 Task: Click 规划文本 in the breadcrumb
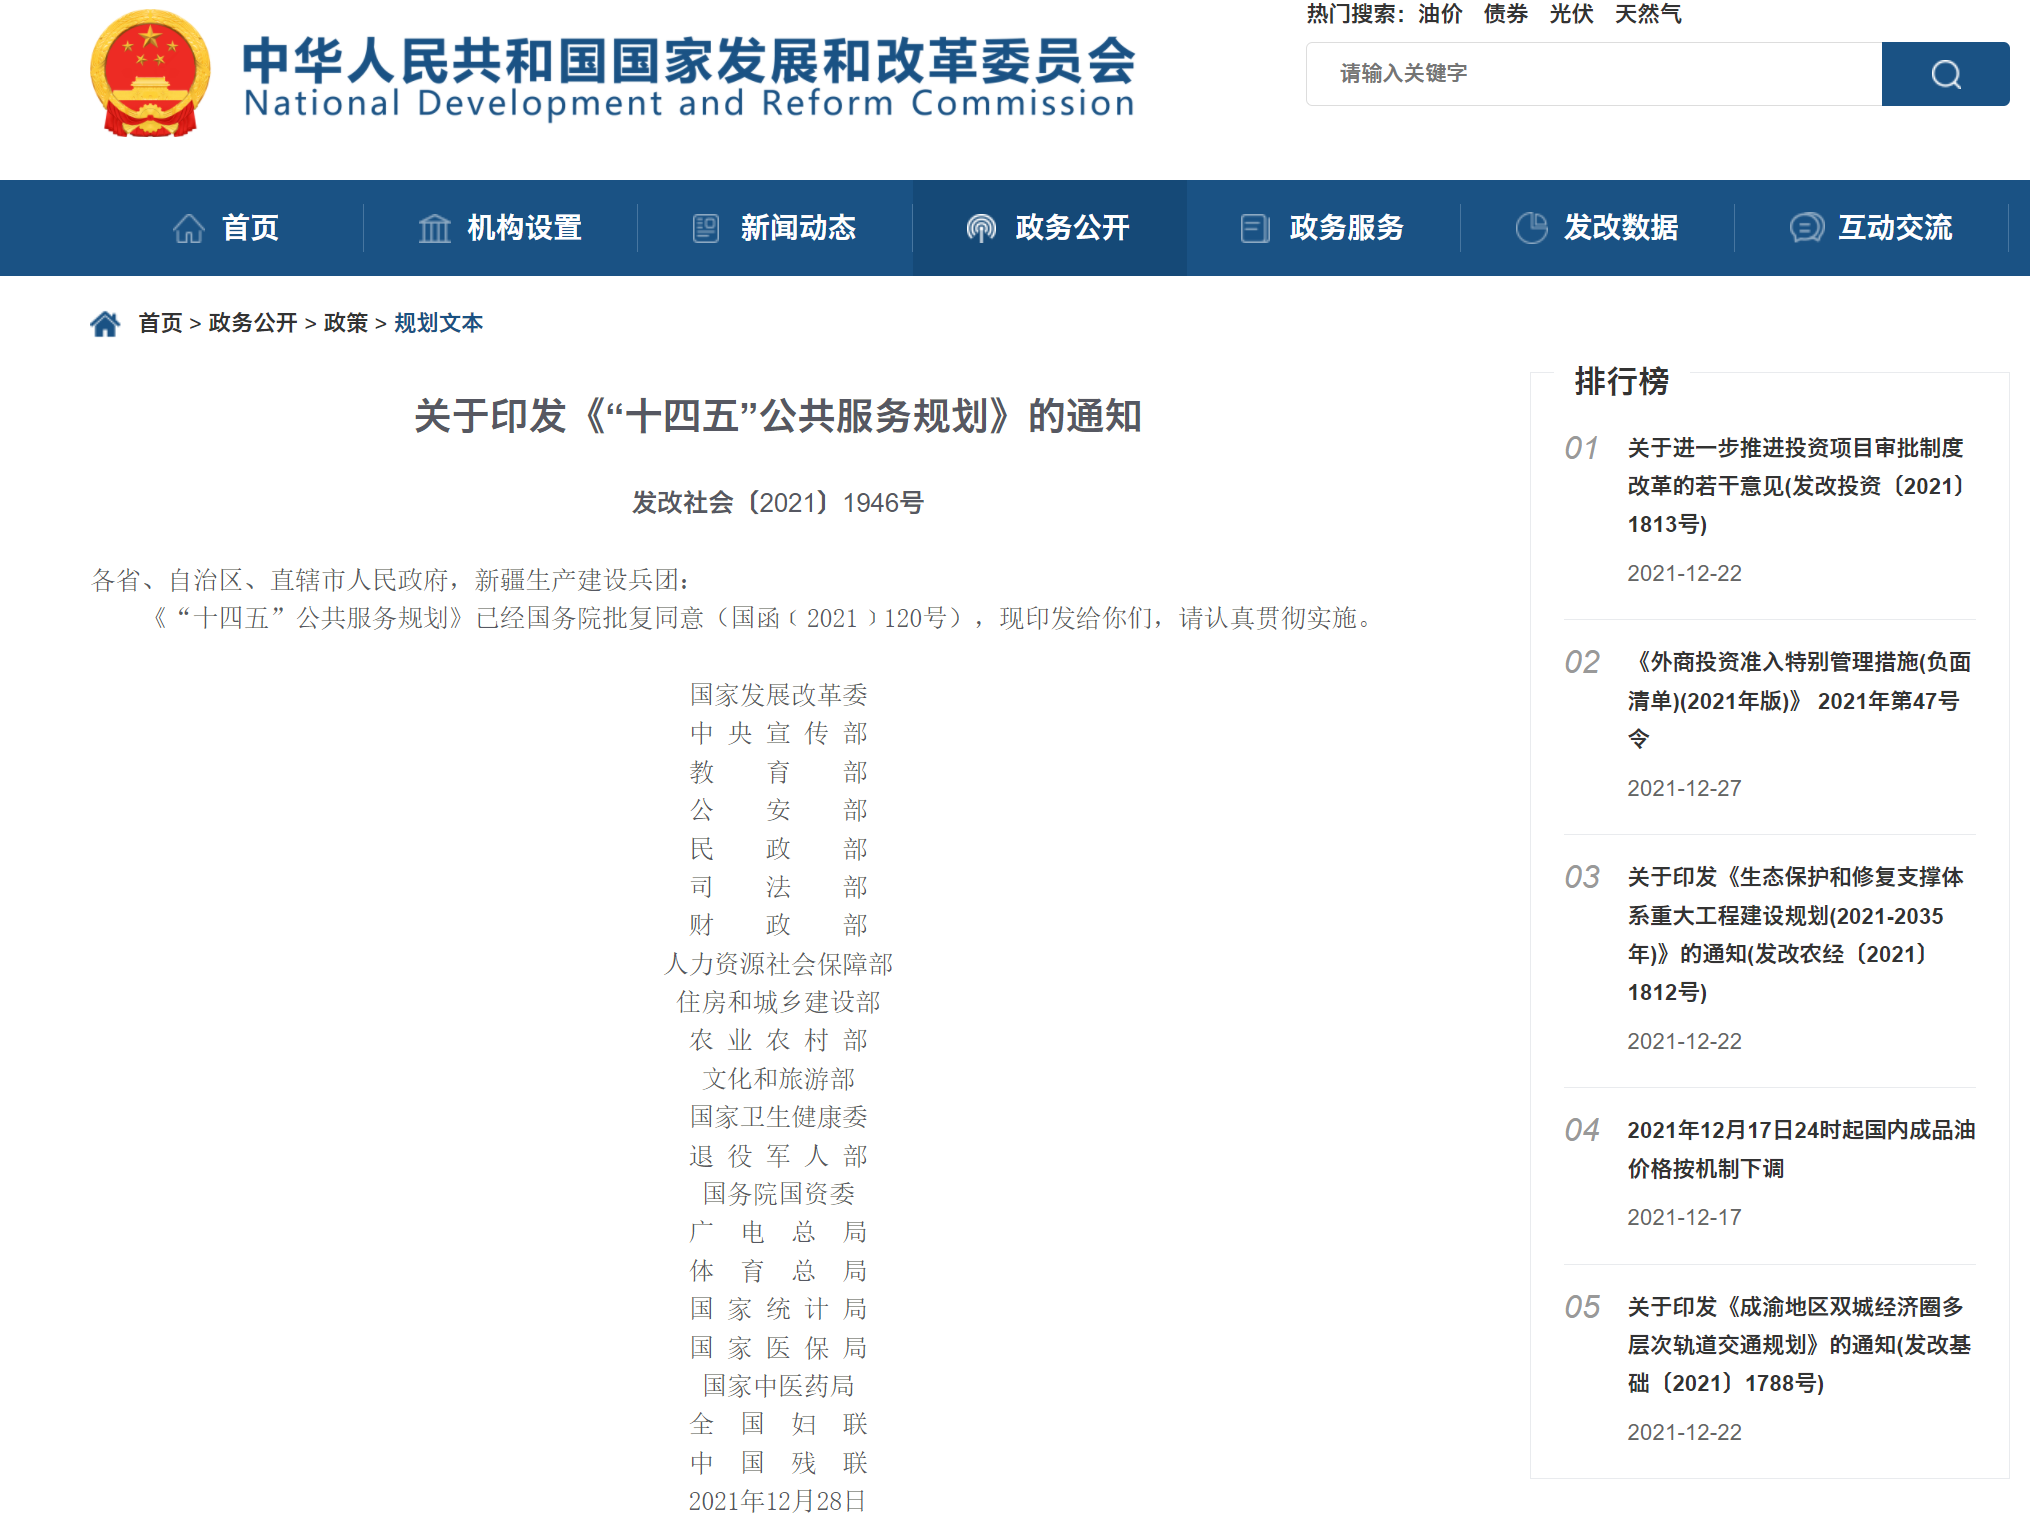pyautogui.click(x=438, y=323)
